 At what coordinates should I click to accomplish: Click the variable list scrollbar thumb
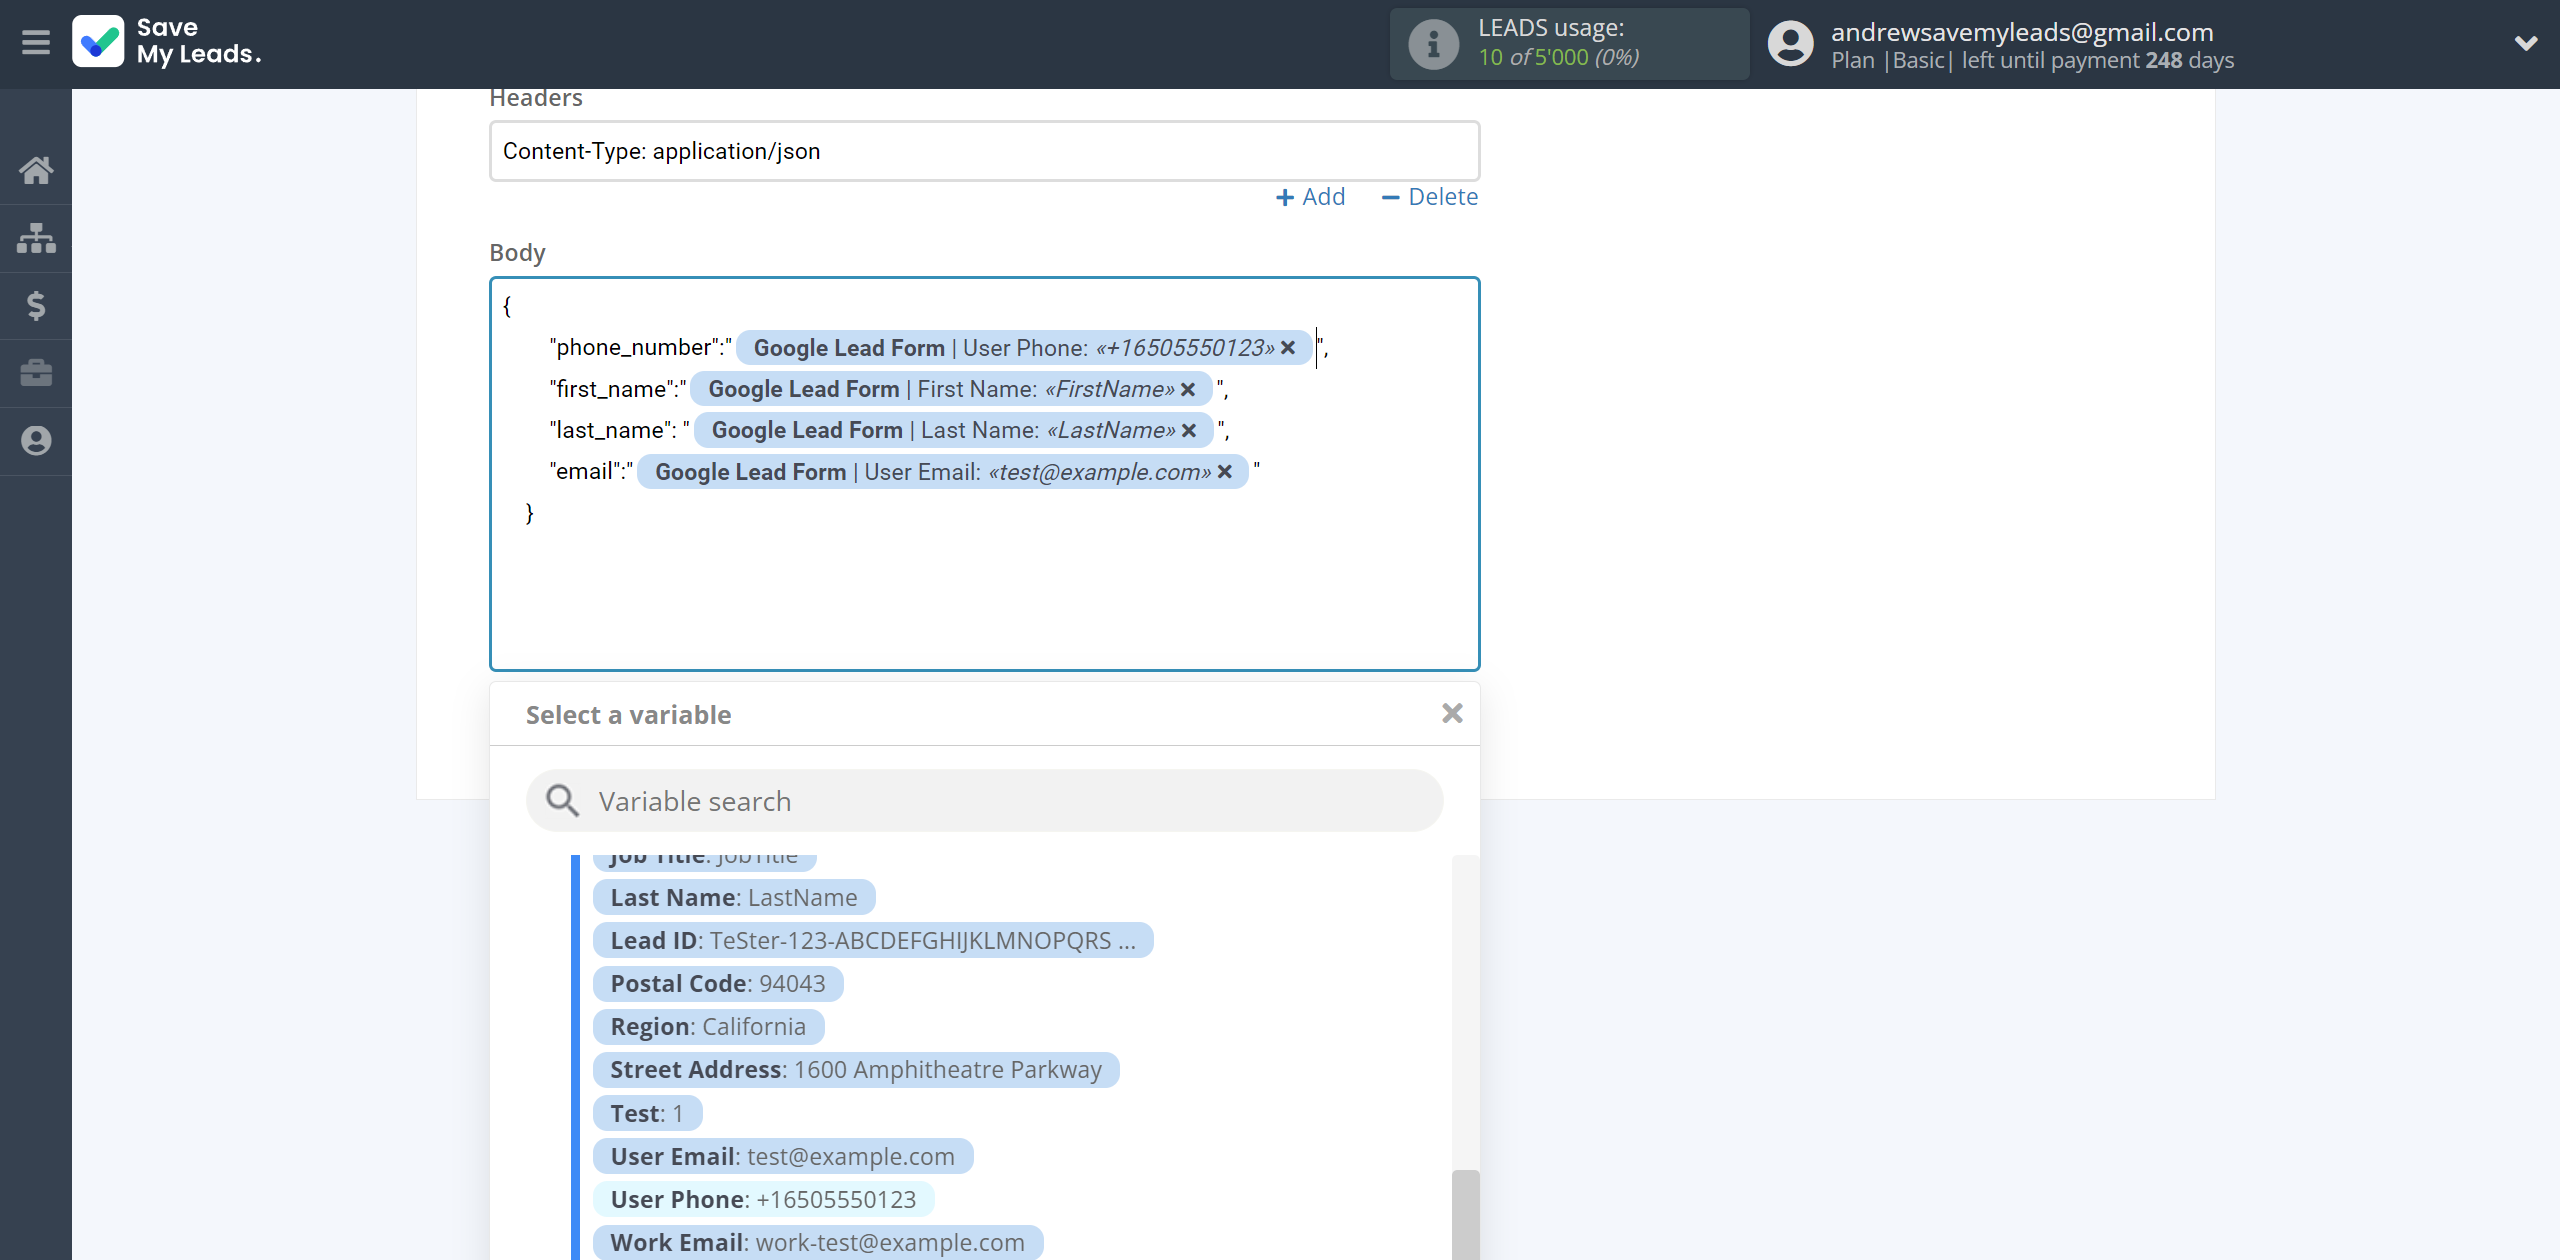1465,1214
